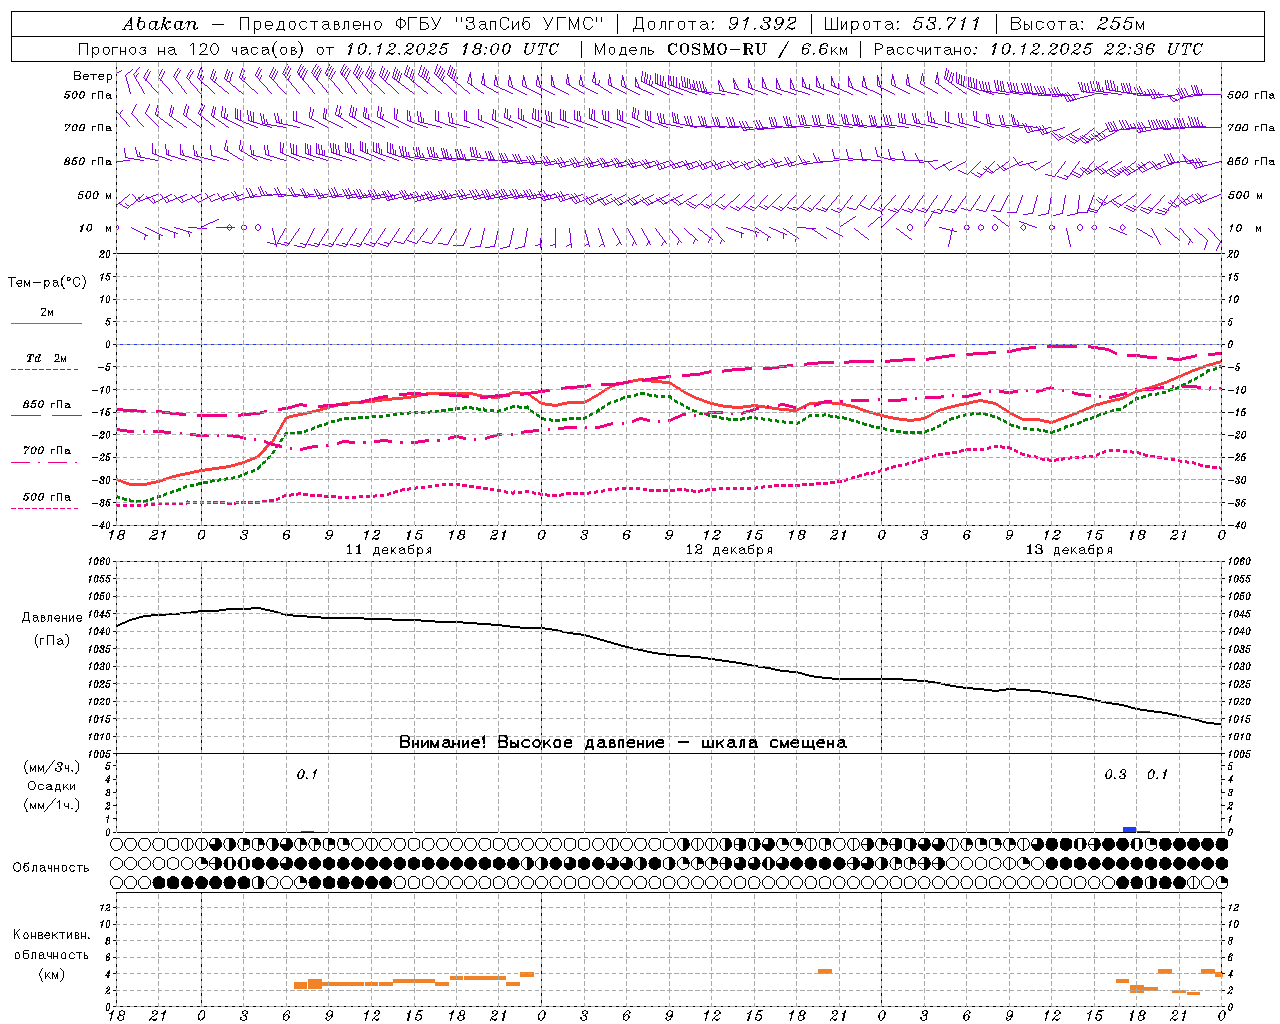1280x1024 pixels.
Task: Click the '(гПа)' pressure unit label
Action: pyautogui.click(x=52, y=641)
